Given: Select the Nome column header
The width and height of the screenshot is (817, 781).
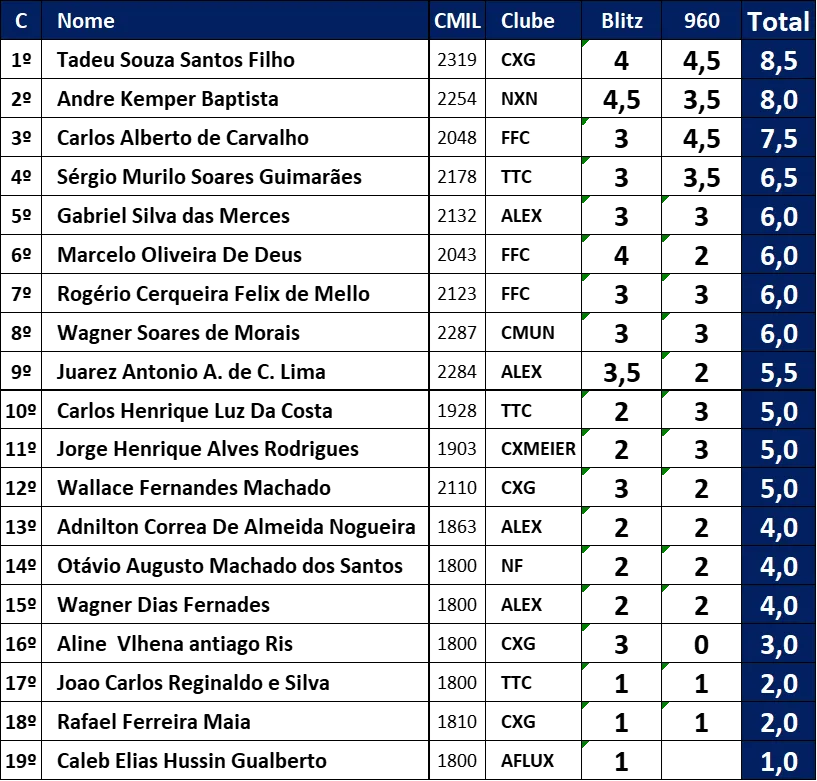Looking at the screenshot, I should 86,21.
